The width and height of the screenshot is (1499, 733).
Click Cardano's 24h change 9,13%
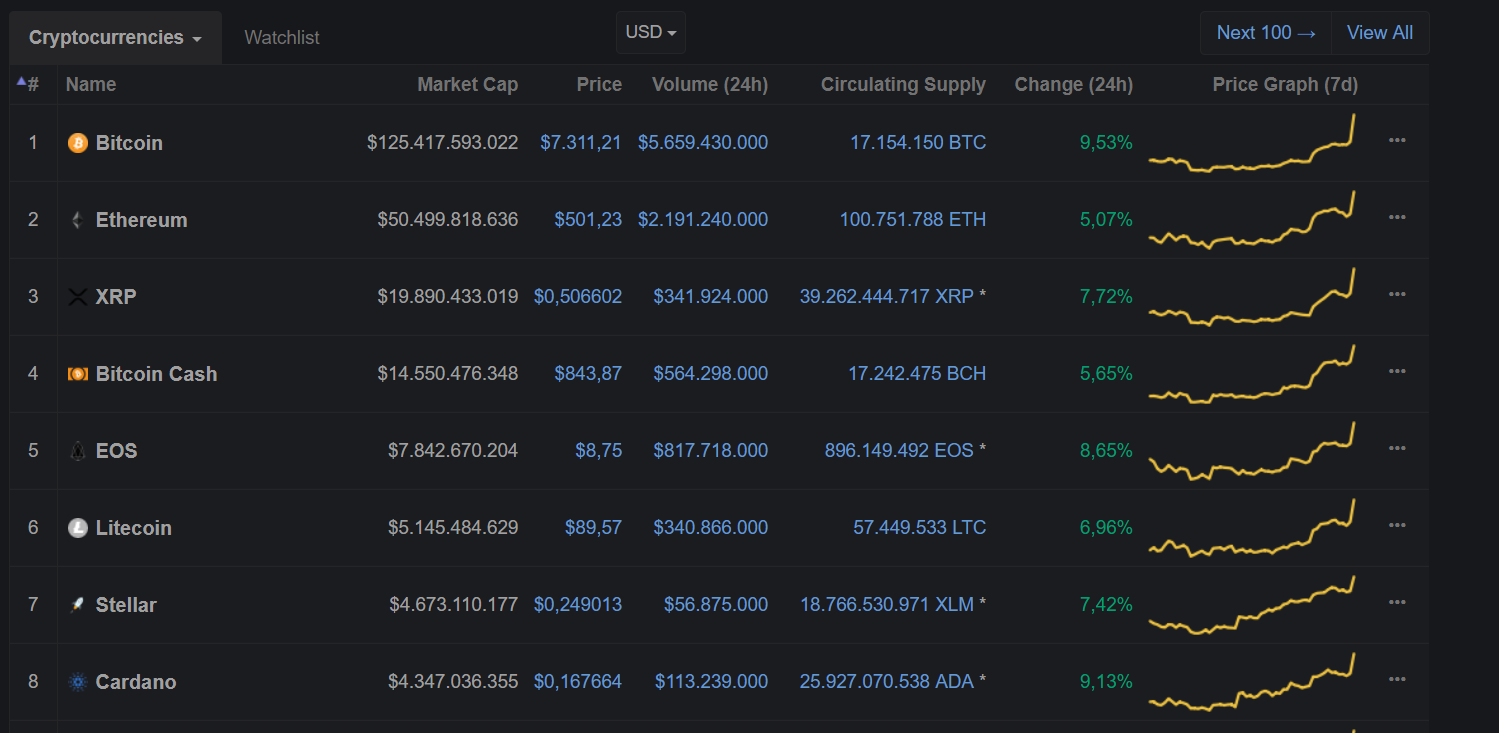pos(1106,682)
